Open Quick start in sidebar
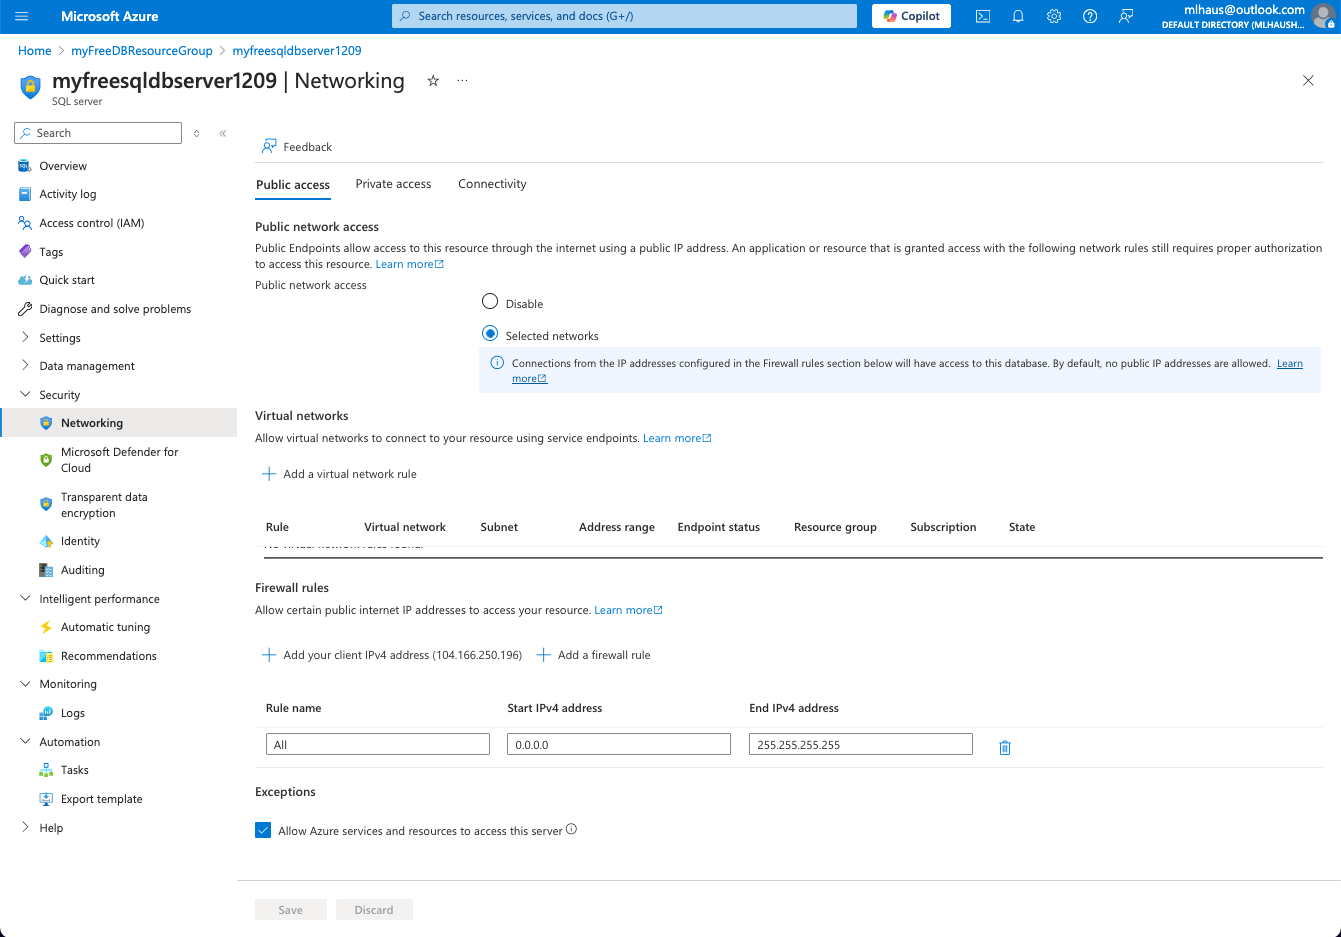Viewport: 1341px width, 937px height. click(x=67, y=280)
